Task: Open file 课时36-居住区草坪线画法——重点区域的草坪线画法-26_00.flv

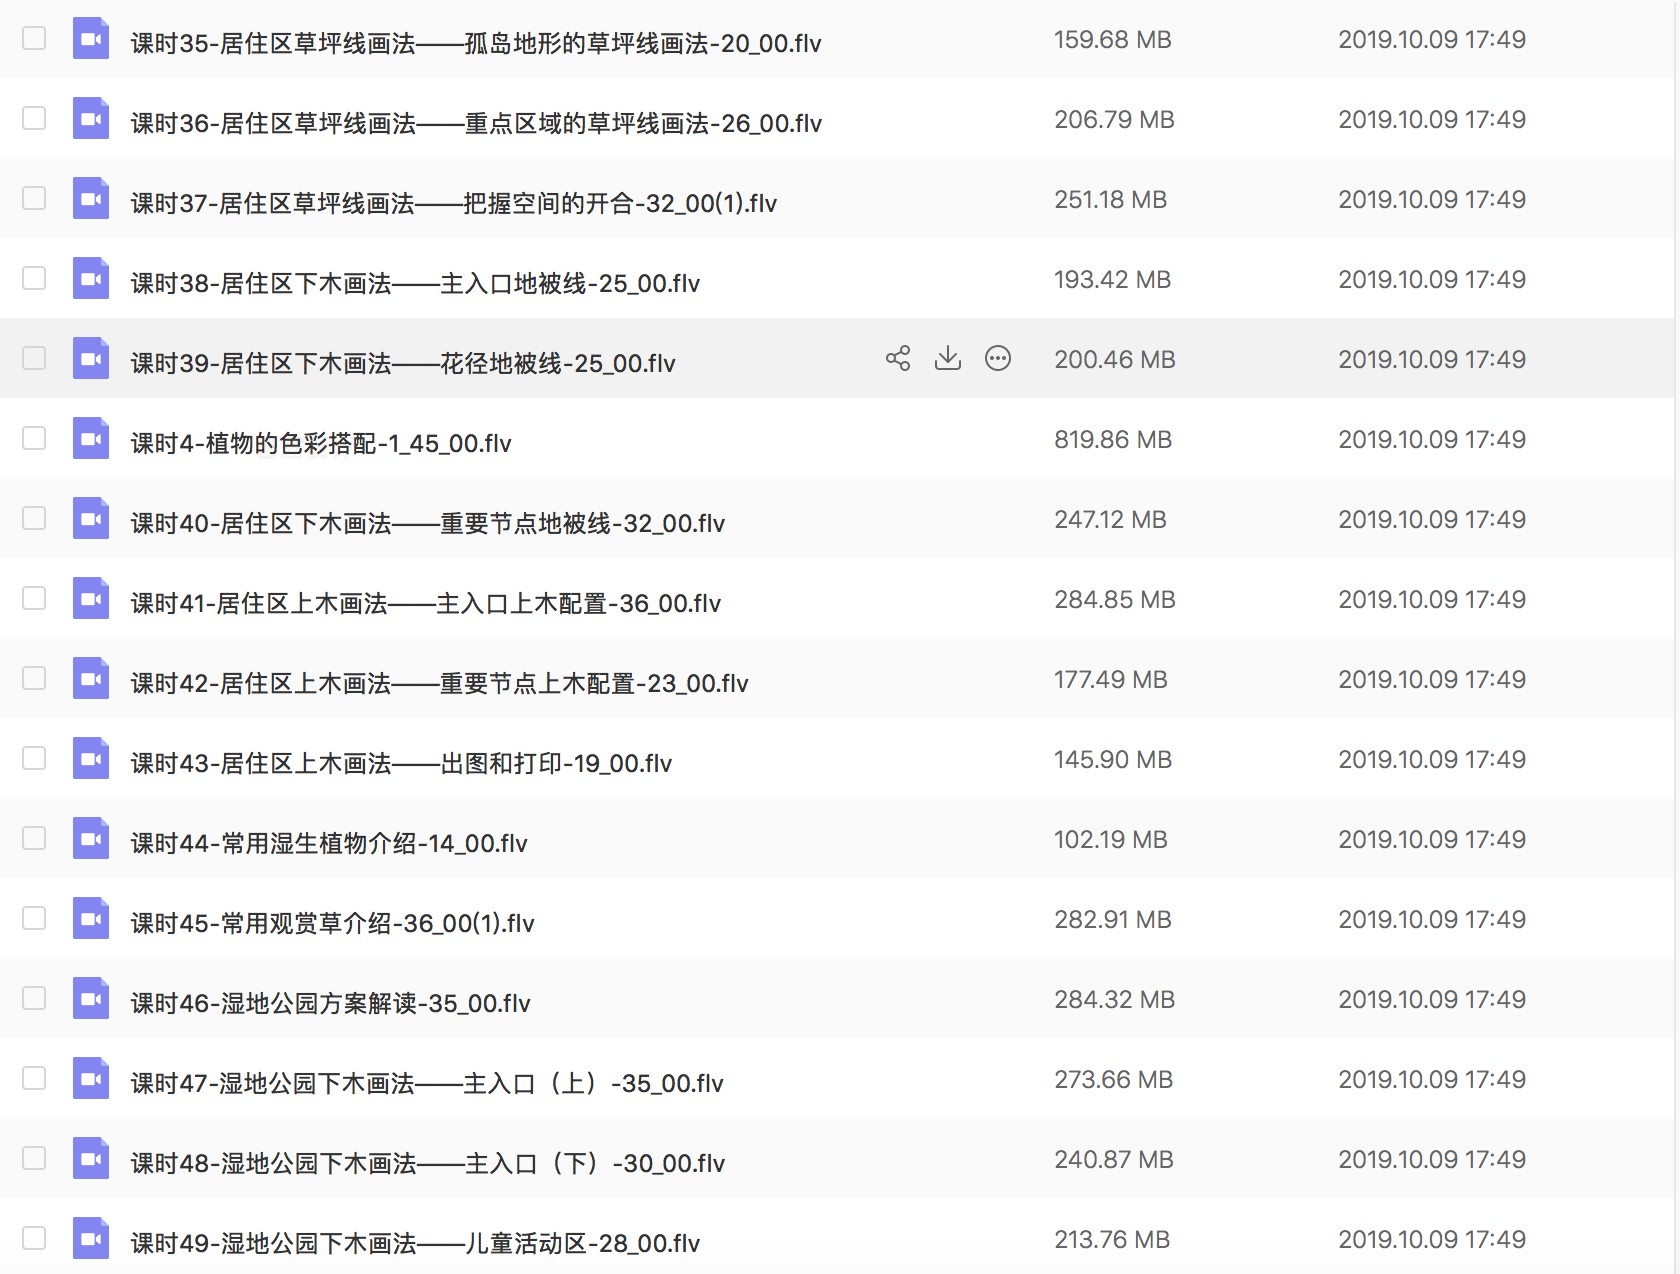Action: [476, 123]
